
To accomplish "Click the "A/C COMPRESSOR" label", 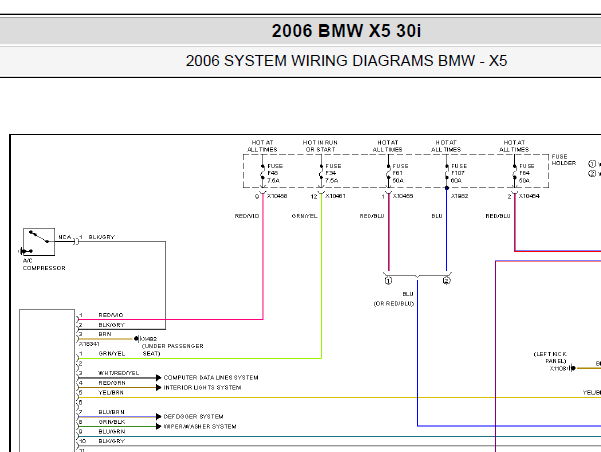I will point(44,265).
